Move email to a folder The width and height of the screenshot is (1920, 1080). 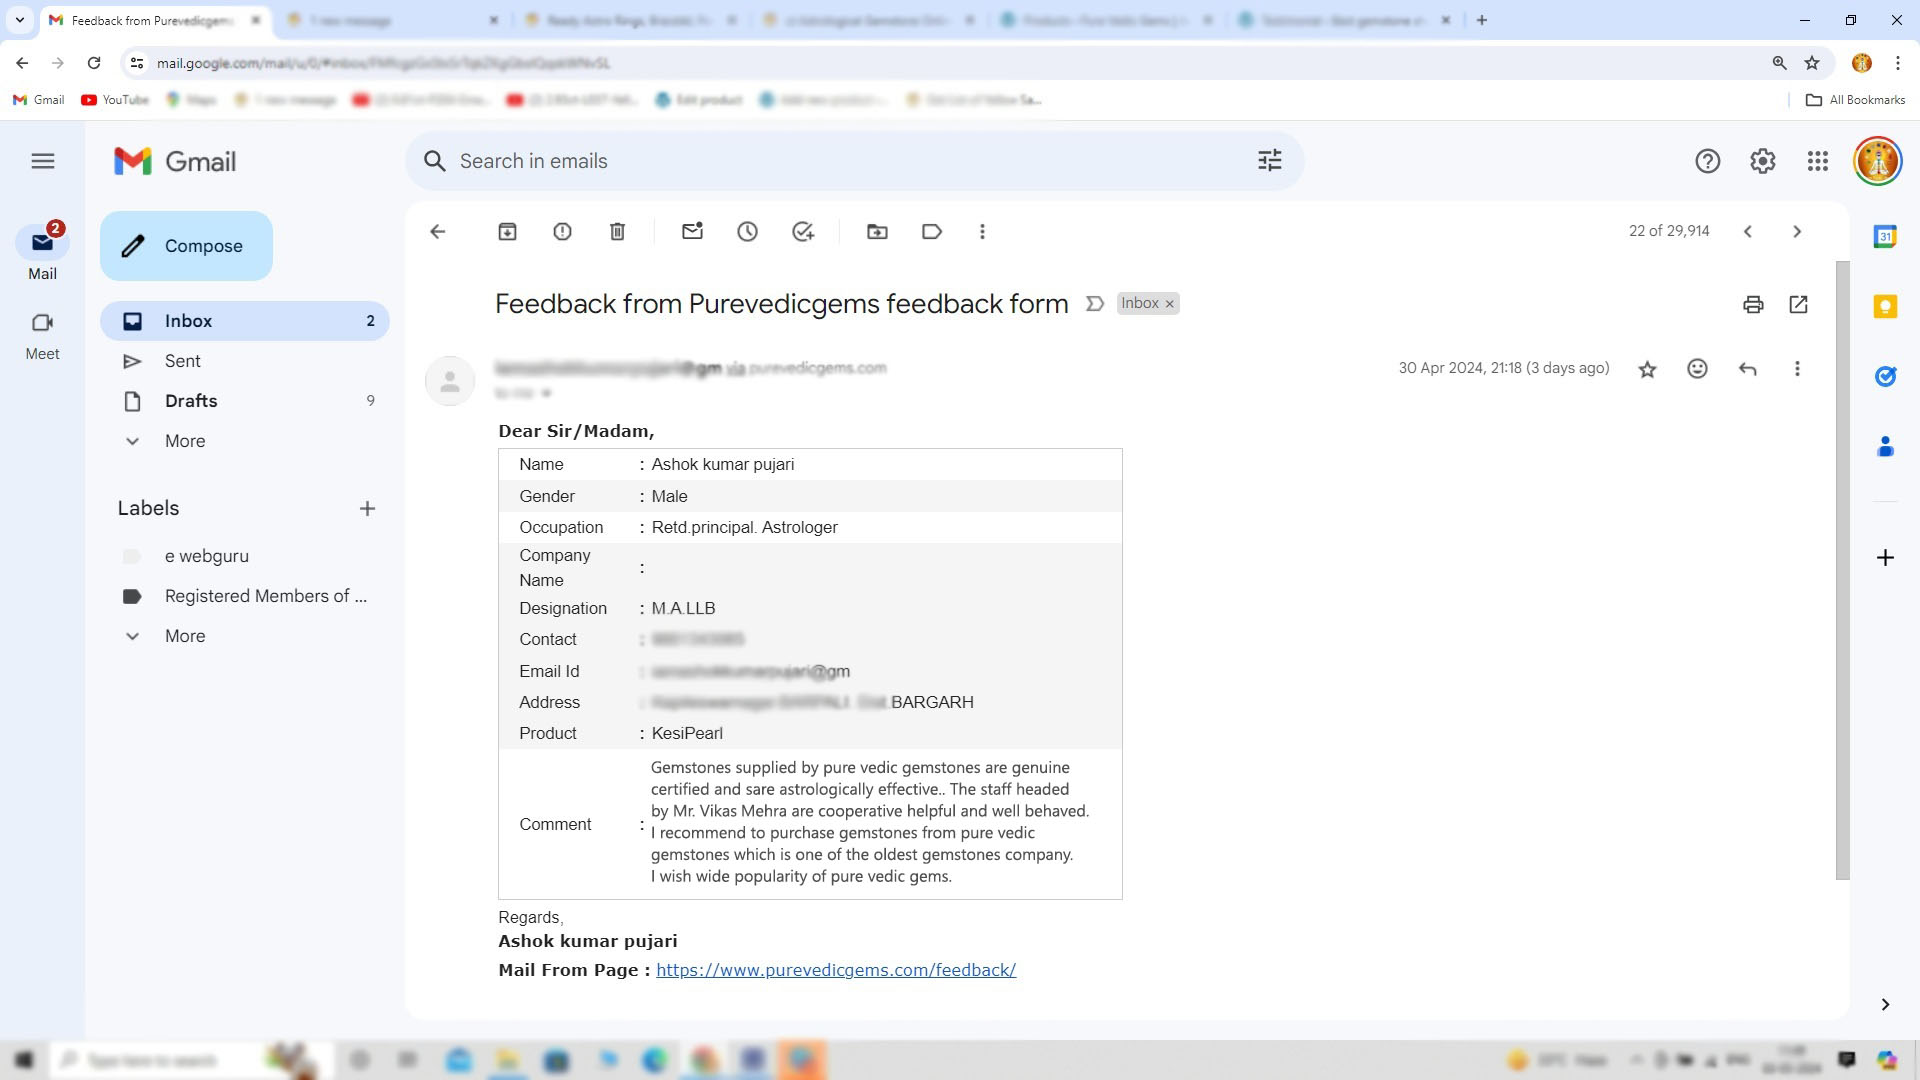[877, 232]
